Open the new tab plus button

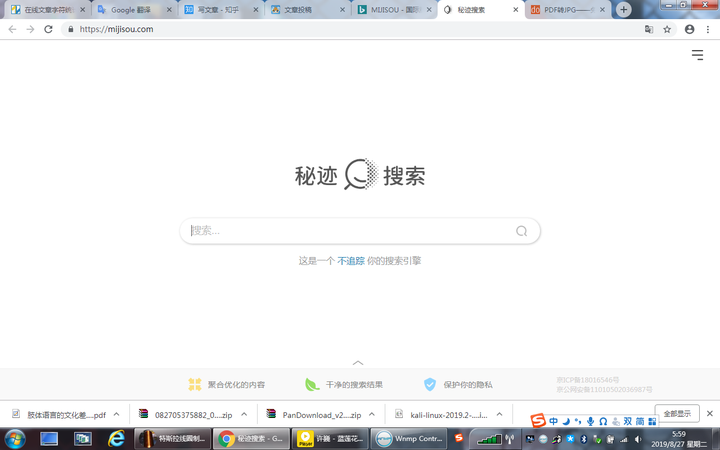click(x=624, y=10)
